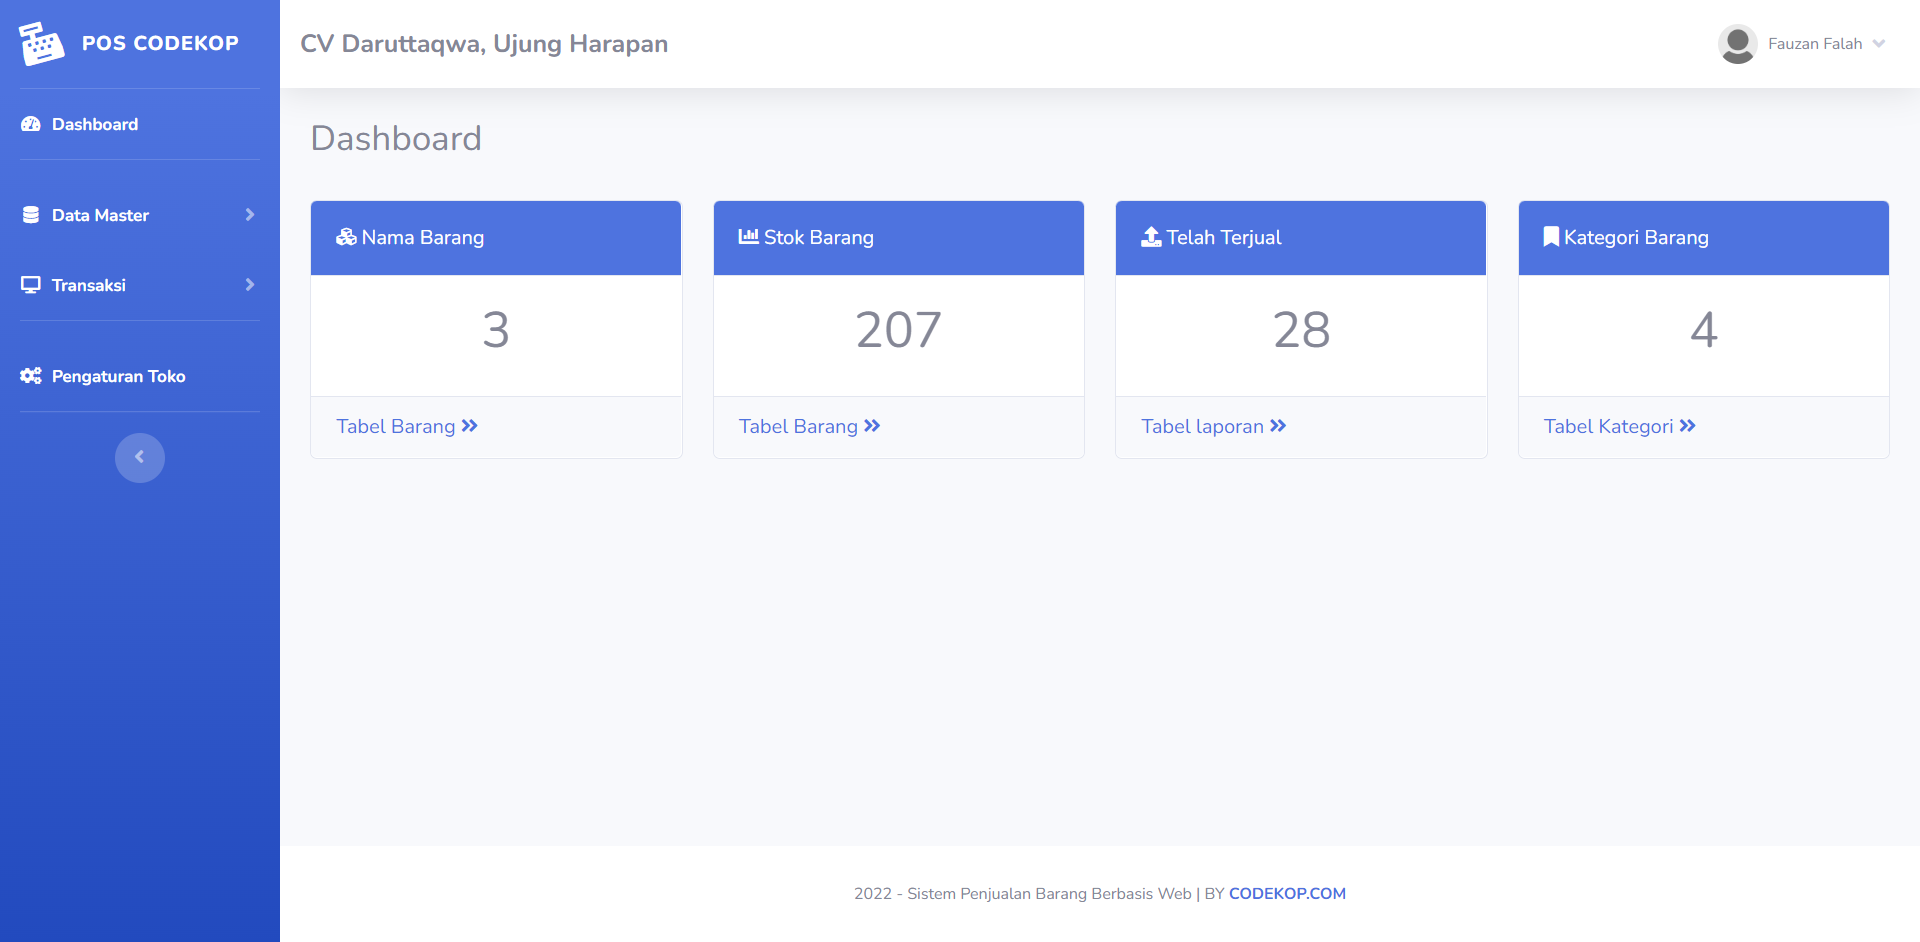Click the Transaksi monitor icon
The width and height of the screenshot is (1920, 942).
31,285
